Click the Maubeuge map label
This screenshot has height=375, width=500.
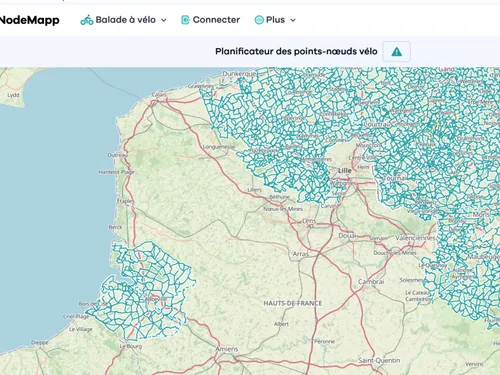coord(483,257)
